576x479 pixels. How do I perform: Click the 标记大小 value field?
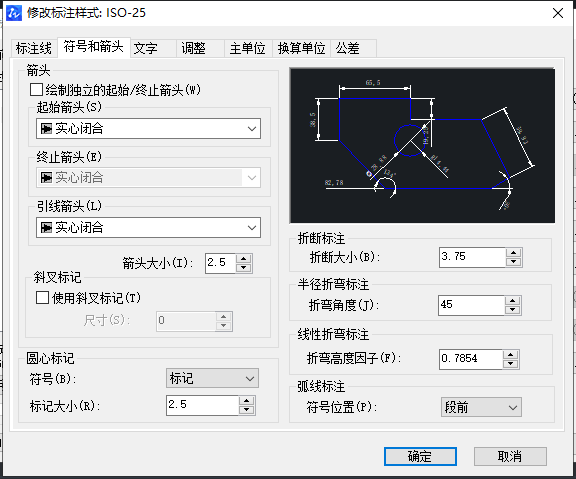tap(202, 406)
